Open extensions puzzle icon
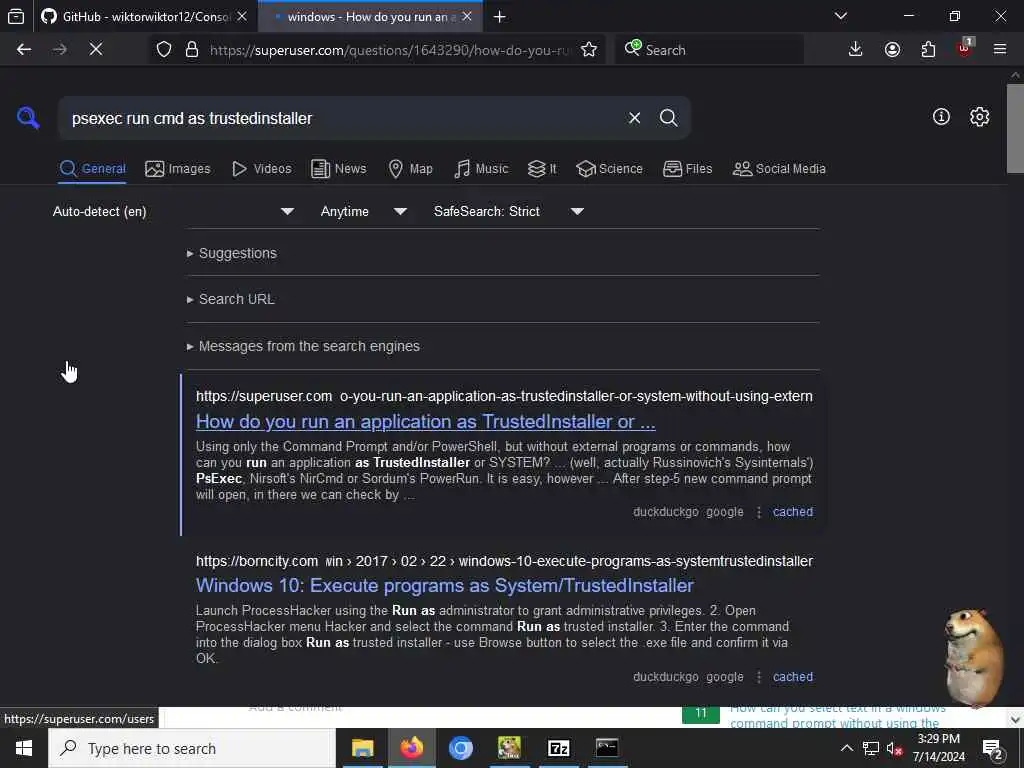 tap(928, 50)
